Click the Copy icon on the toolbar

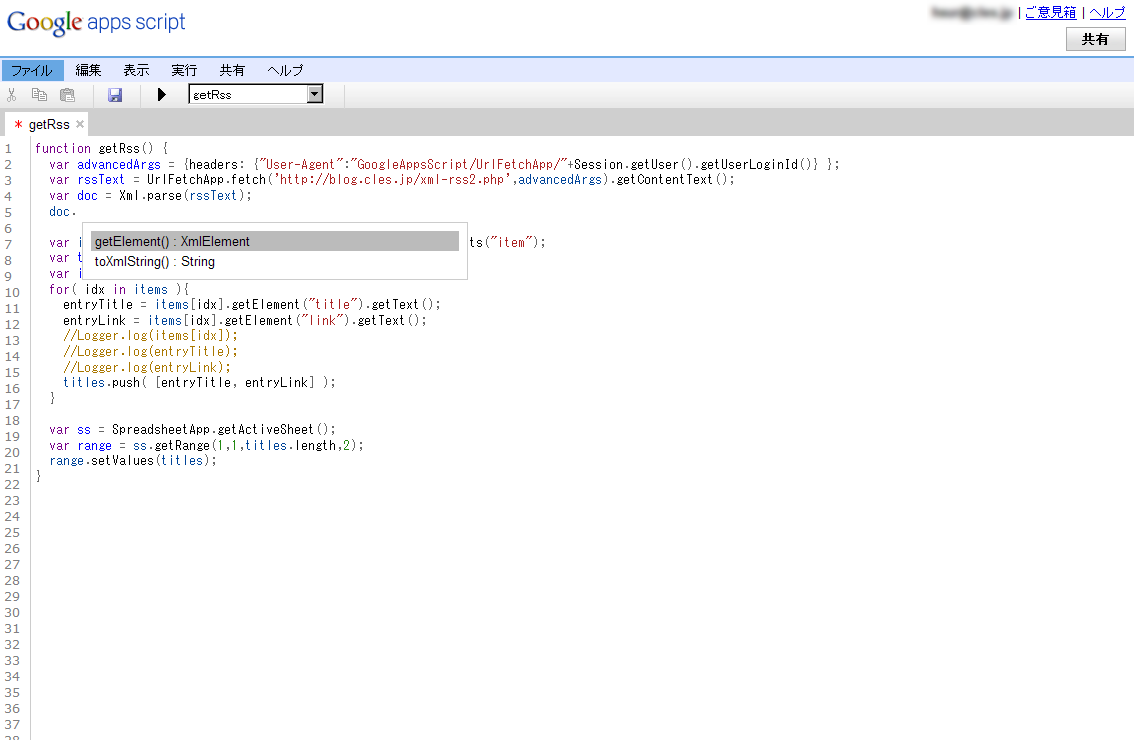point(39,94)
